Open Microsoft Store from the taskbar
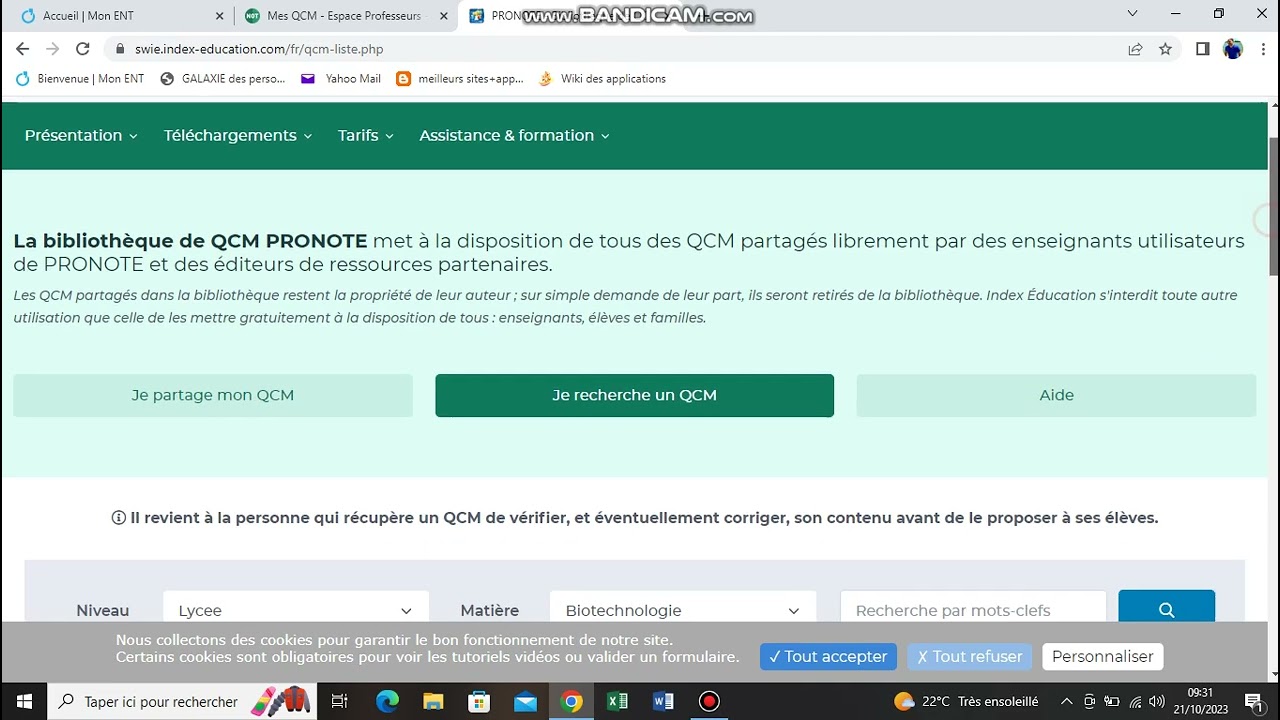The height and width of the screenshot is (720, 1280). [479, 701]
